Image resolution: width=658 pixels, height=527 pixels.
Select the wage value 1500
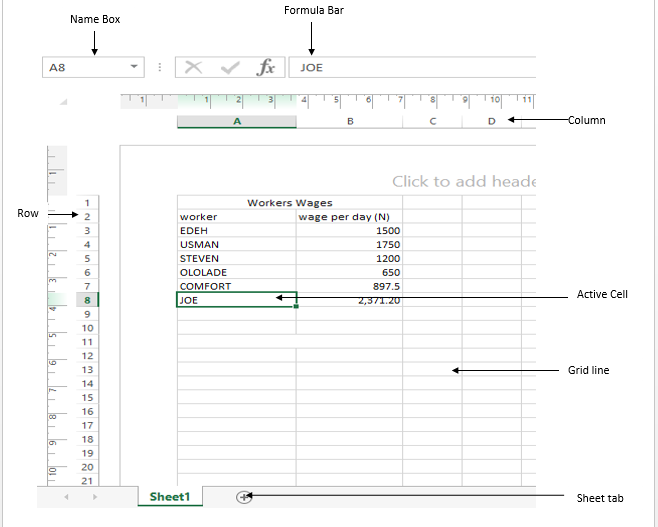pyautogui.click(x=349, y=230)
